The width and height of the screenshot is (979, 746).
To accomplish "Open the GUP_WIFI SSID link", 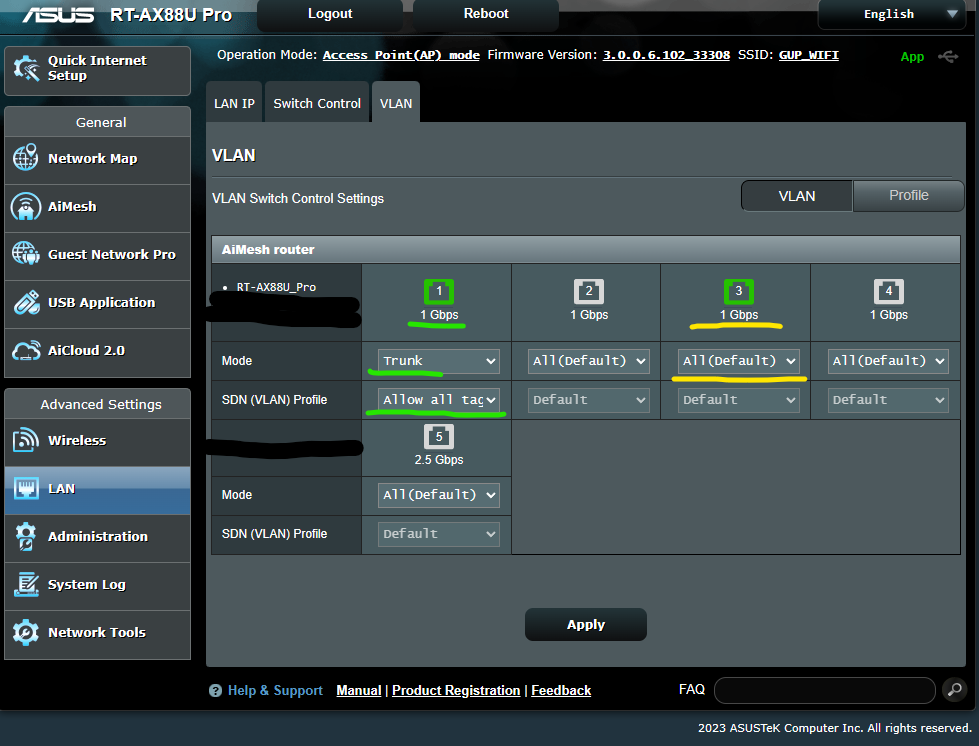I will [809, 55].
